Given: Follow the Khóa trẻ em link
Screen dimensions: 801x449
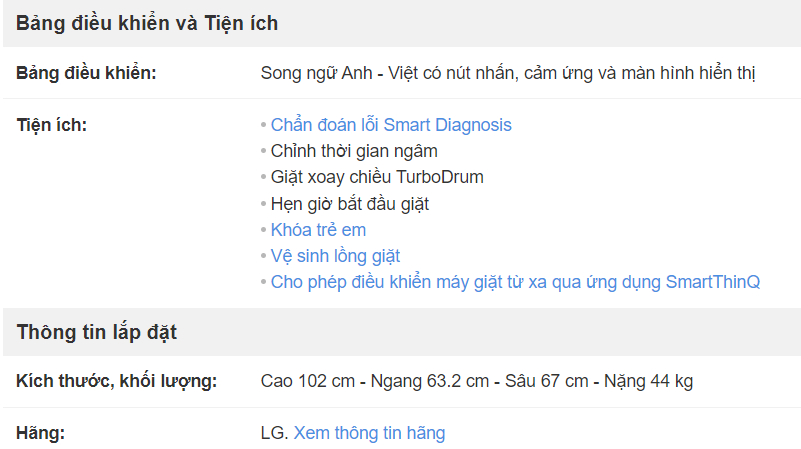Looking at the screenshot, I should click(x=318, y=230).
